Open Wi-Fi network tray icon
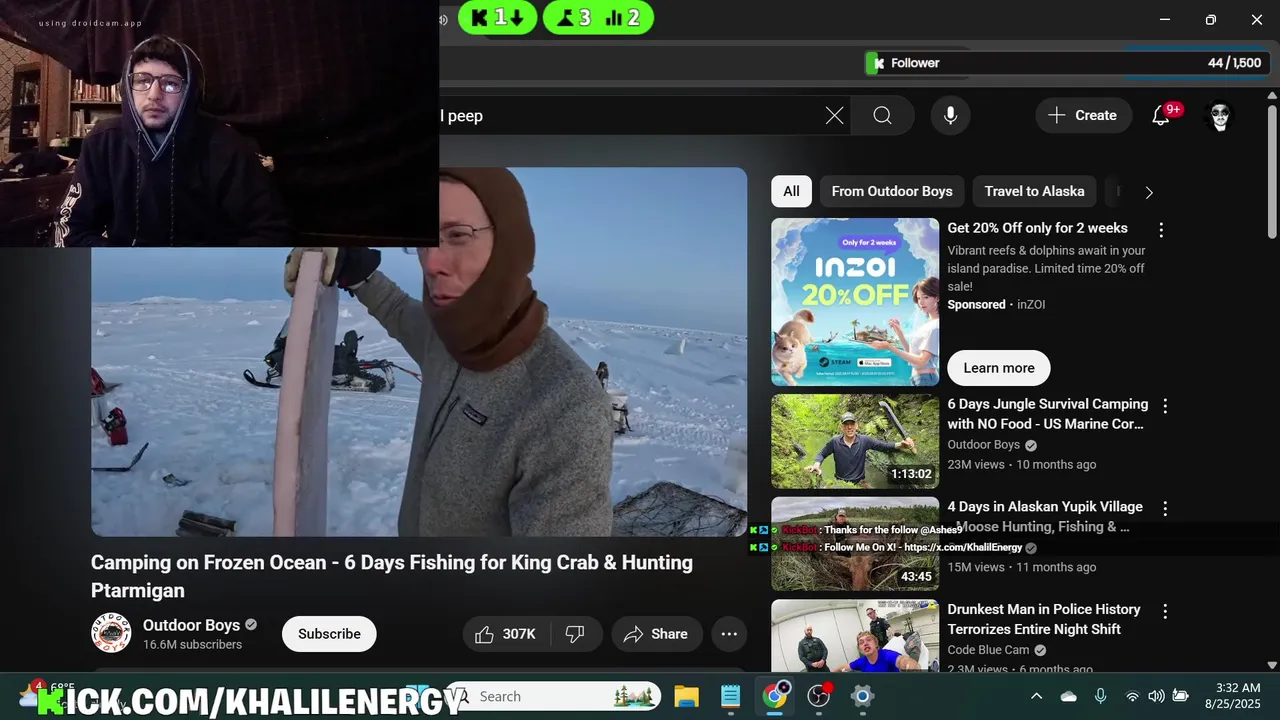Screen dimensions: 1280x720 (1132, 696)
